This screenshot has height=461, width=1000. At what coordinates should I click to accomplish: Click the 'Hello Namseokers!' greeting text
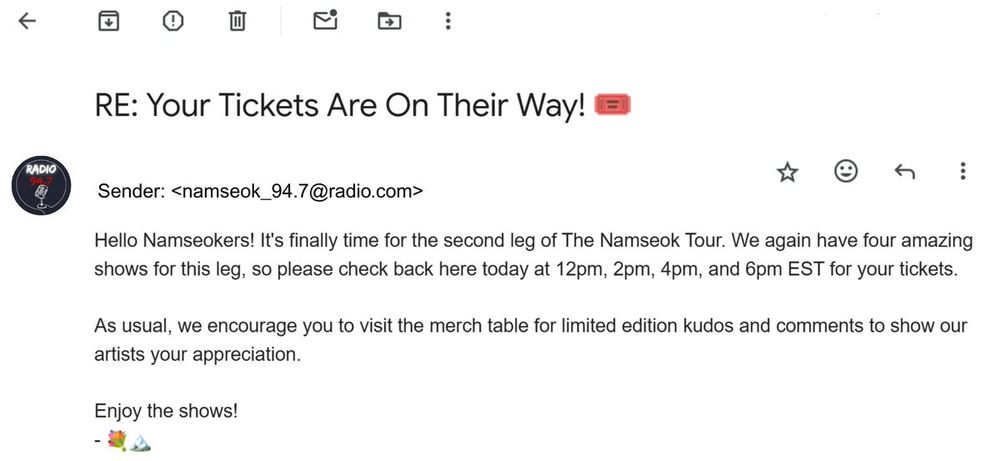(x=167, y=241)
